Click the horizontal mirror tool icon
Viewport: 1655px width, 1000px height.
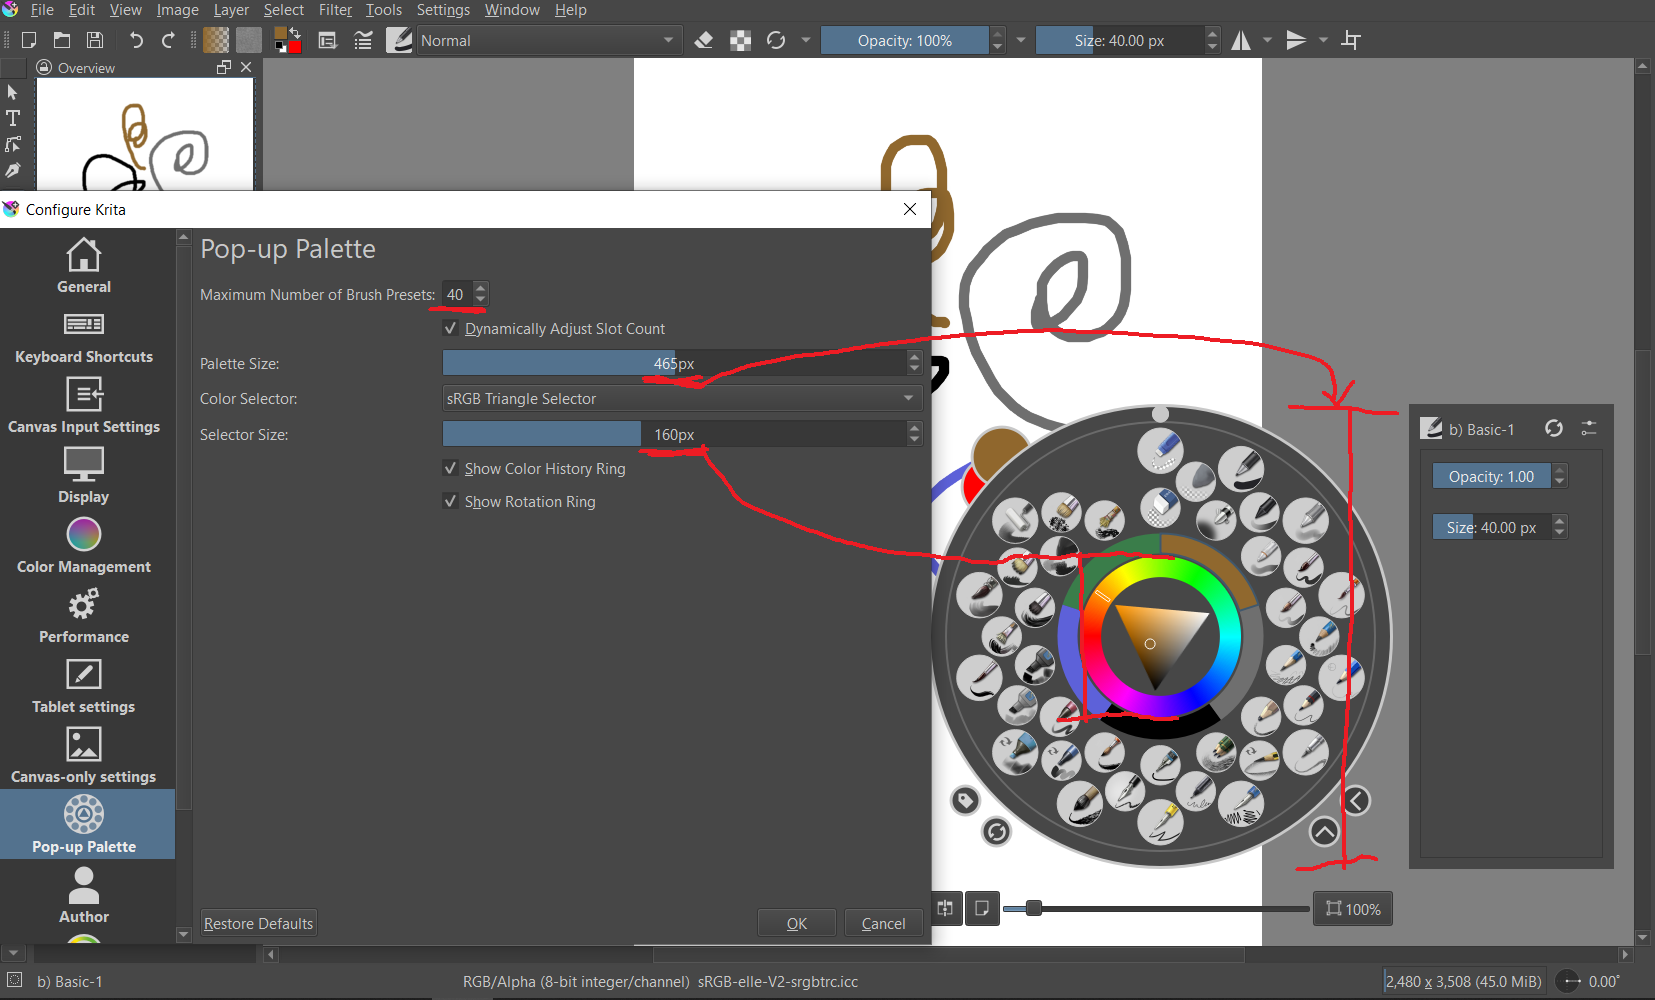click(x=1241, y=41)
